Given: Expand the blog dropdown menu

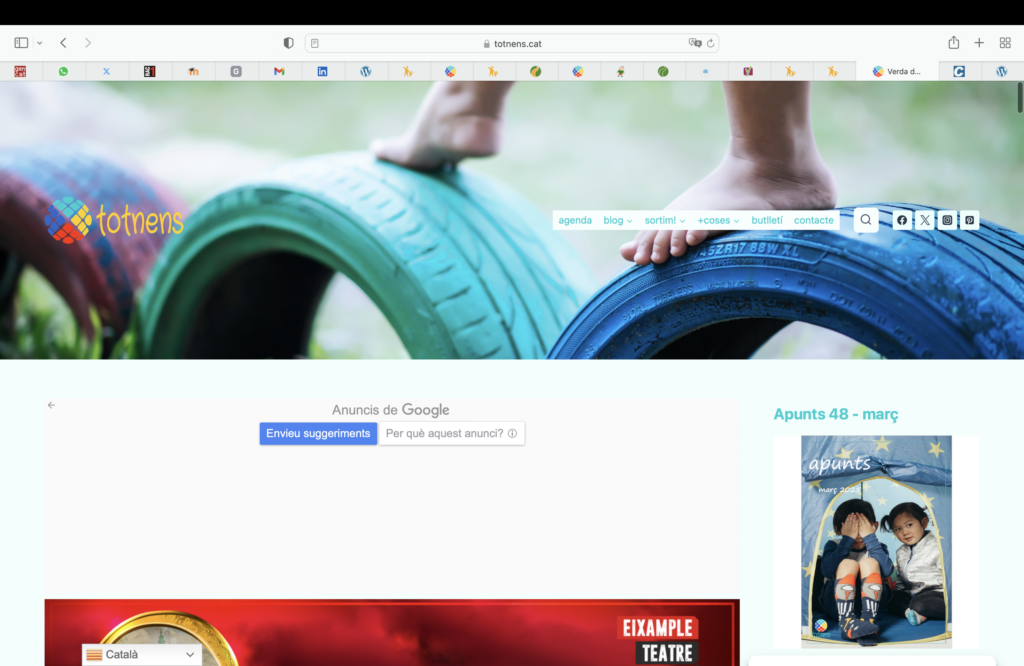Looking at the screenshot, I should 617,220.
